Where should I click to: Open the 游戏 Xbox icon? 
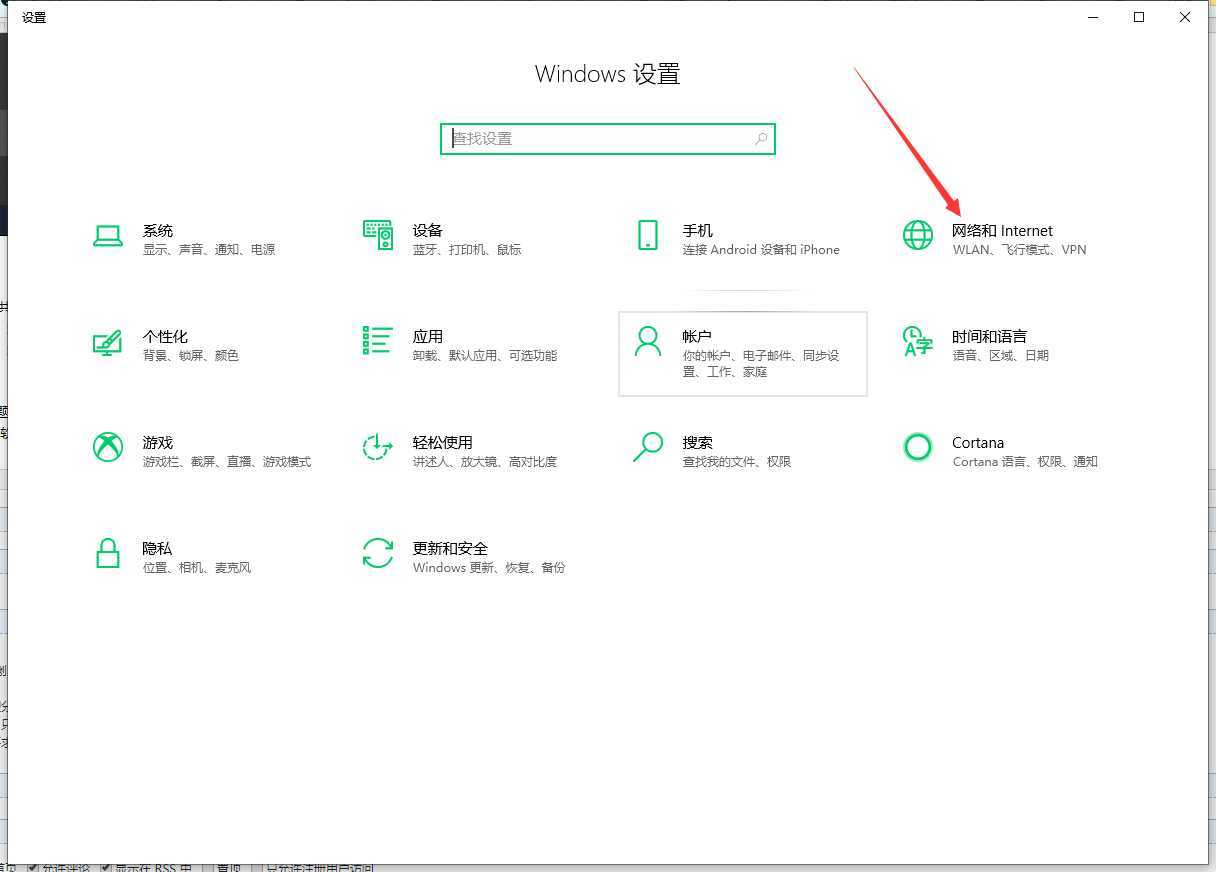(108, 447)
